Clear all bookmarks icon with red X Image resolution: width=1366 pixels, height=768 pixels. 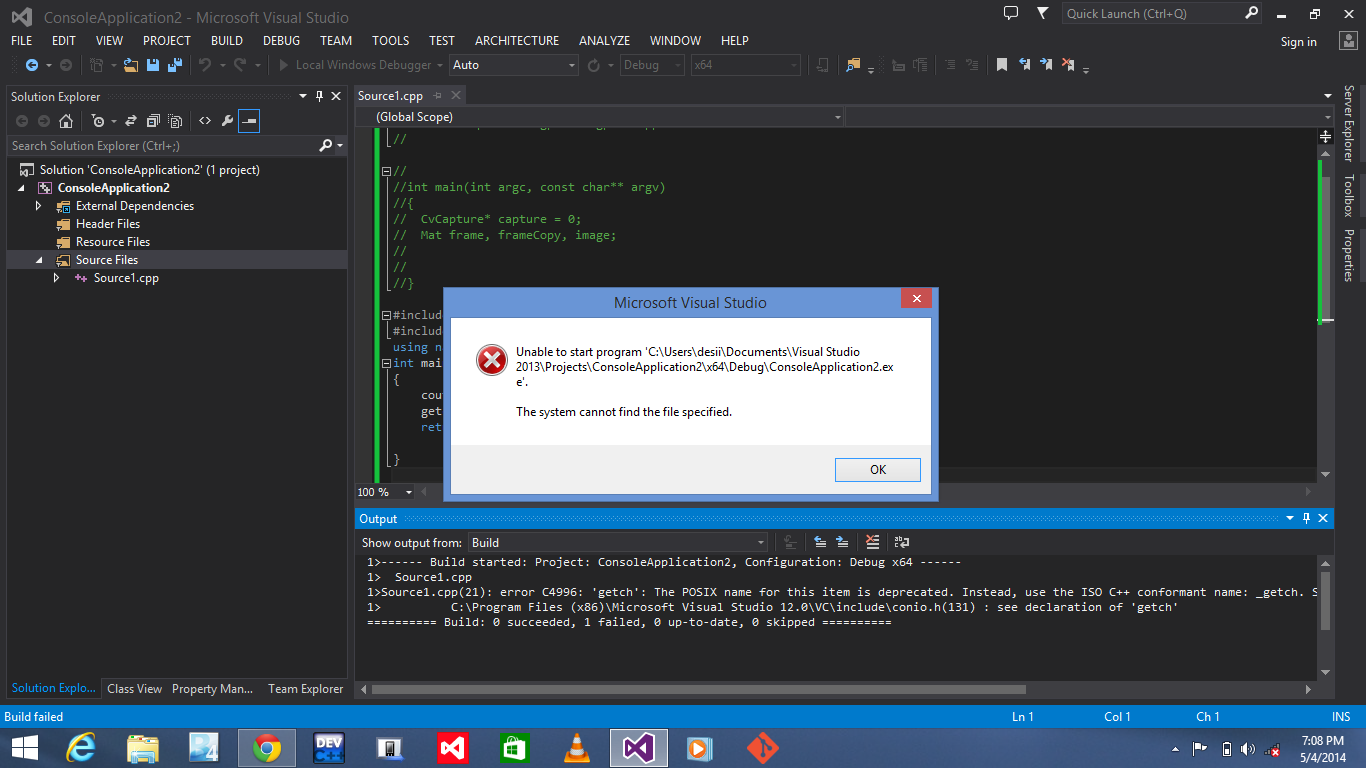(1068, 65)
